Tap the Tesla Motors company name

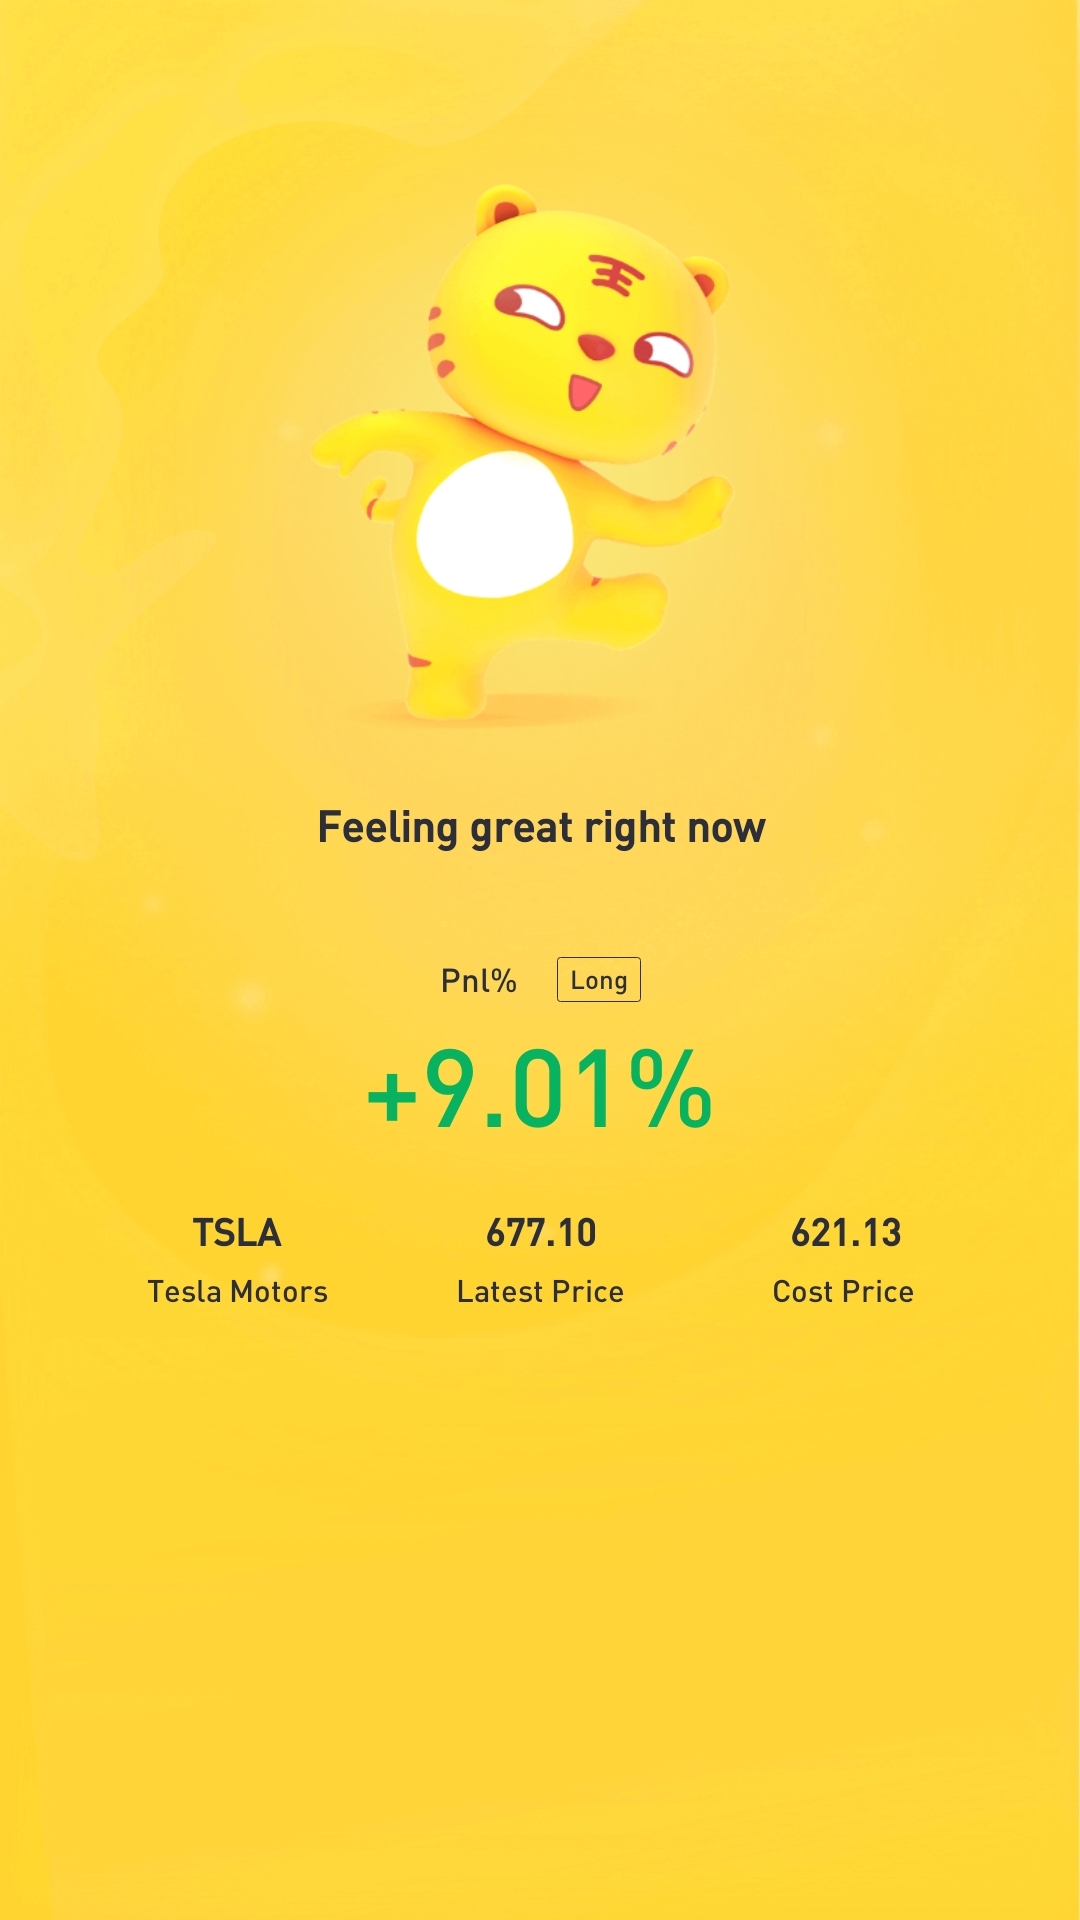click(238, 1291)
